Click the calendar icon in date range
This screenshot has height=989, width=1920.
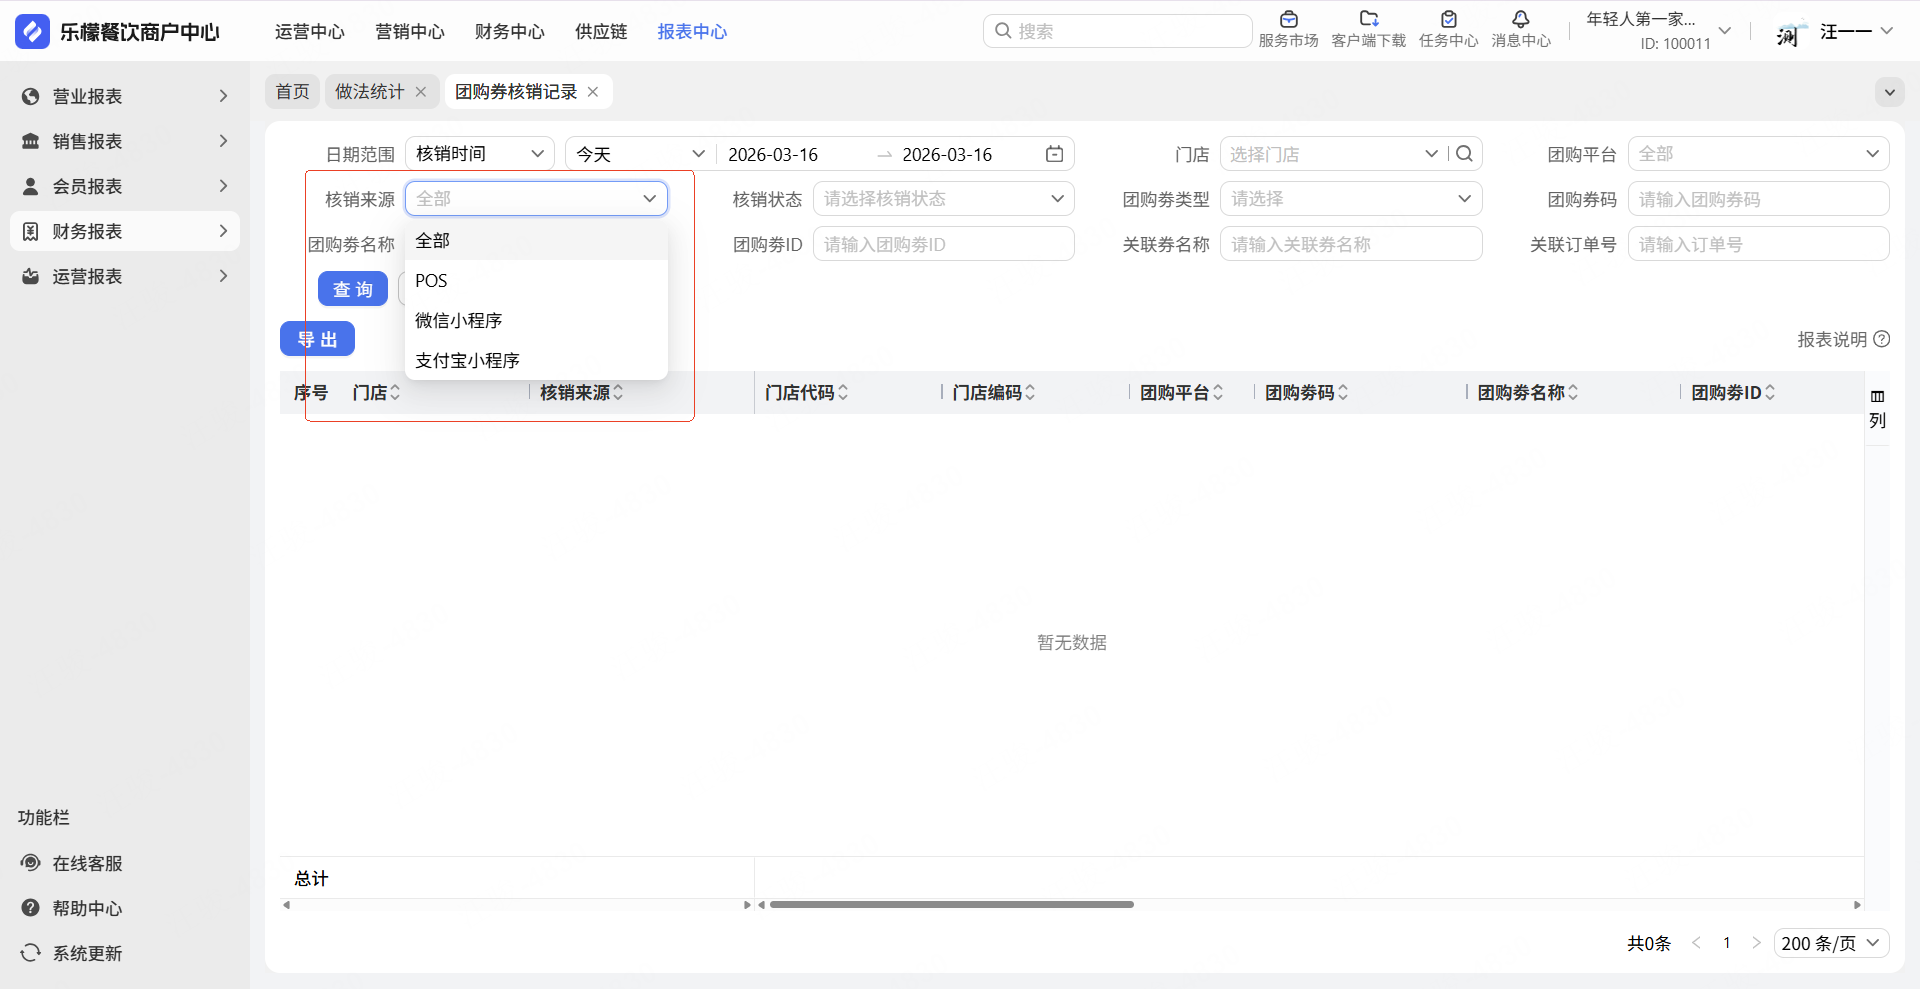click(1054, 154)
